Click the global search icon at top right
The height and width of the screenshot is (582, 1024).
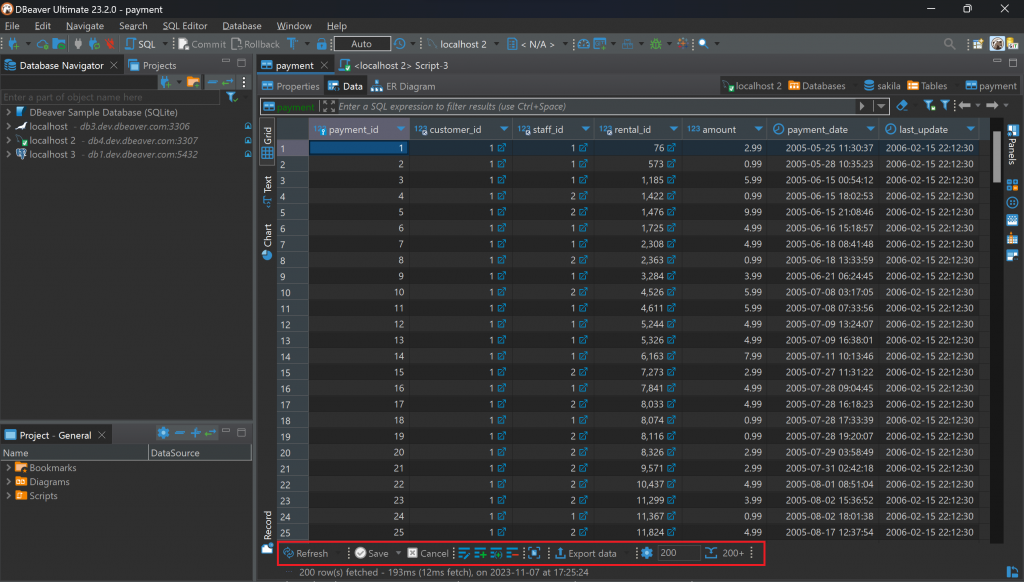pos(949,44)
